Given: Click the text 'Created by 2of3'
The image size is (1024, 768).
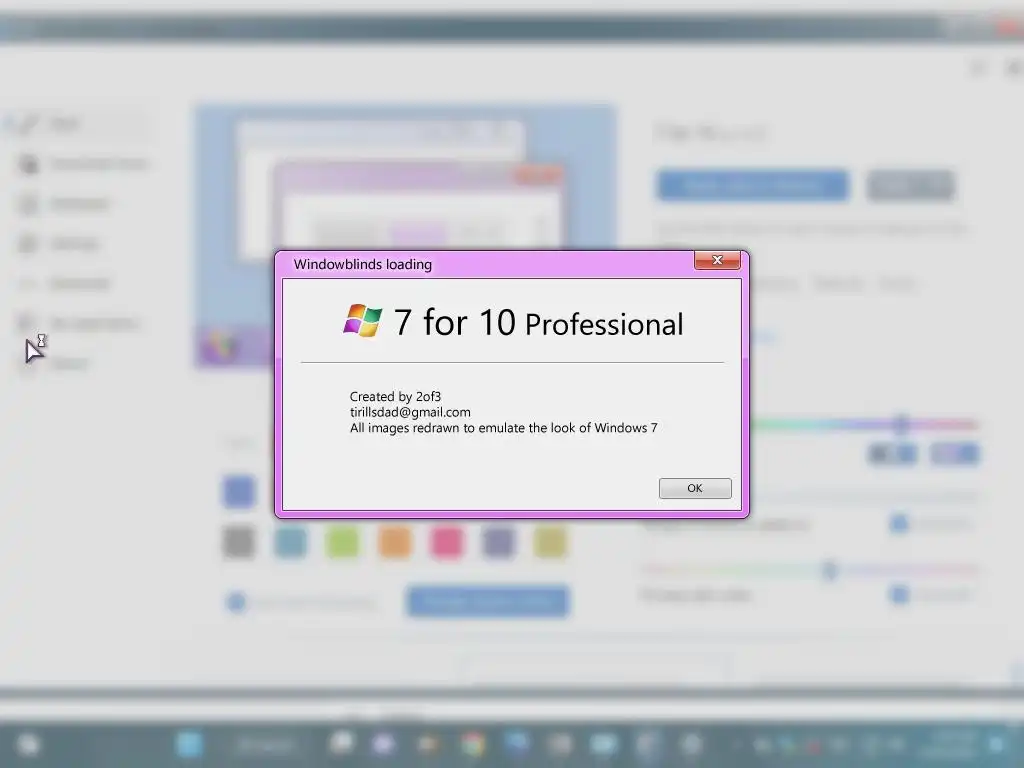Looking at the screenshot, I should click(395, 396).
